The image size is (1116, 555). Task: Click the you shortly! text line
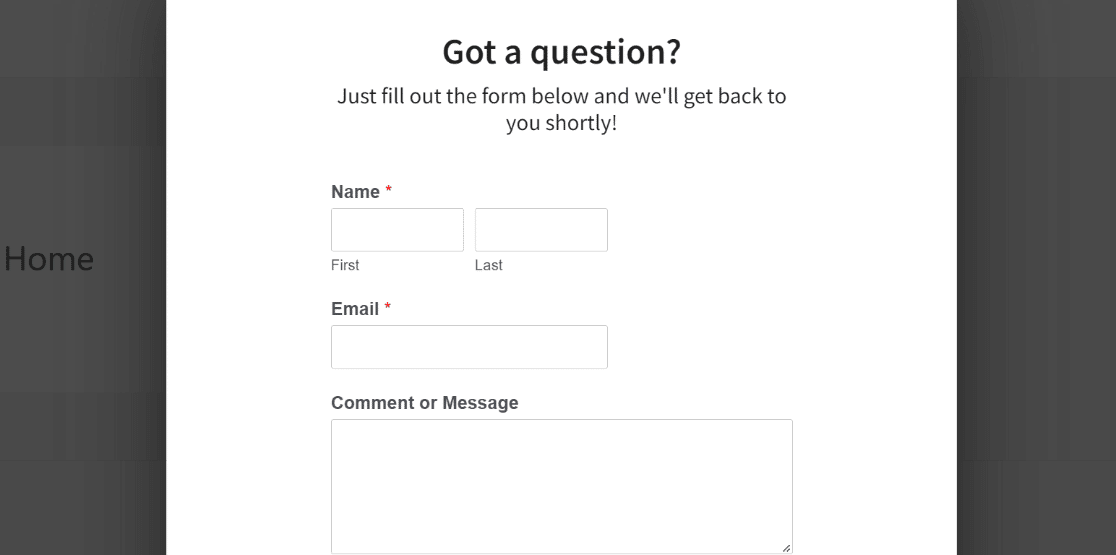[562, 123]
